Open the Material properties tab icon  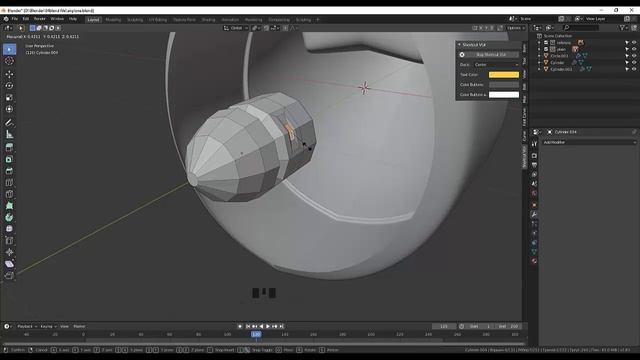(x=534, y=261)
